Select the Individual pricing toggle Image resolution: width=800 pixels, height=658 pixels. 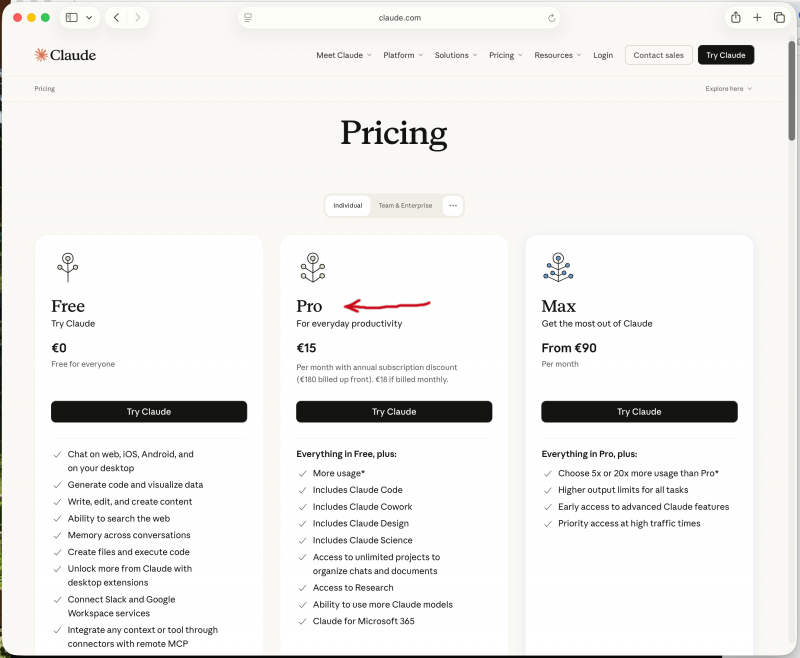(x=348, y=206)
